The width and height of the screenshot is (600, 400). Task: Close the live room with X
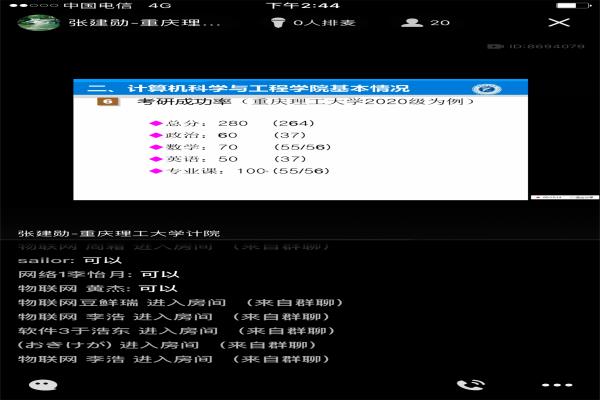559,23
